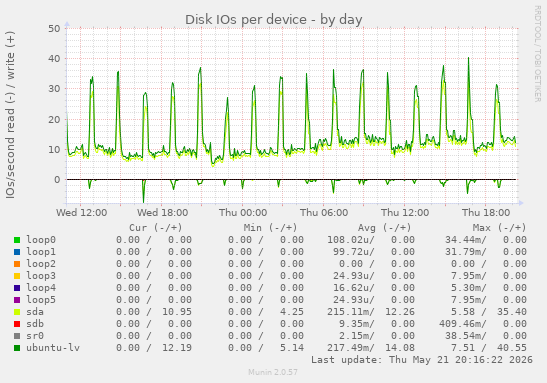Click the loop4 dark blue legend swatch
Viewport: 547px width, 383px height.
pyautogui.click(x=17, y=288)
